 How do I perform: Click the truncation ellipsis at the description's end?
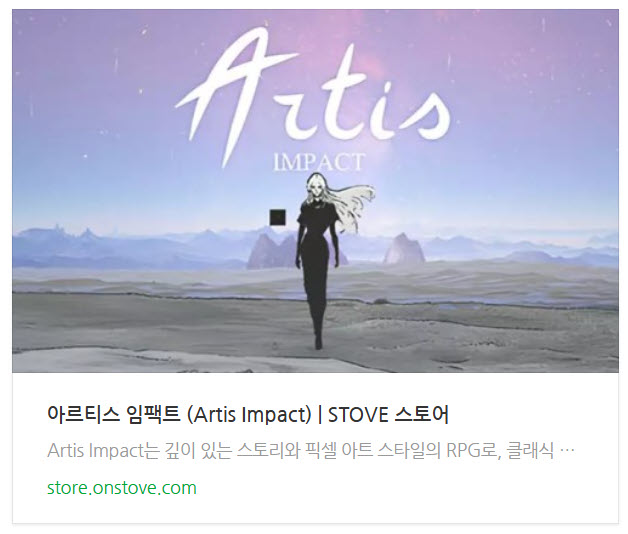click(566, 451)
